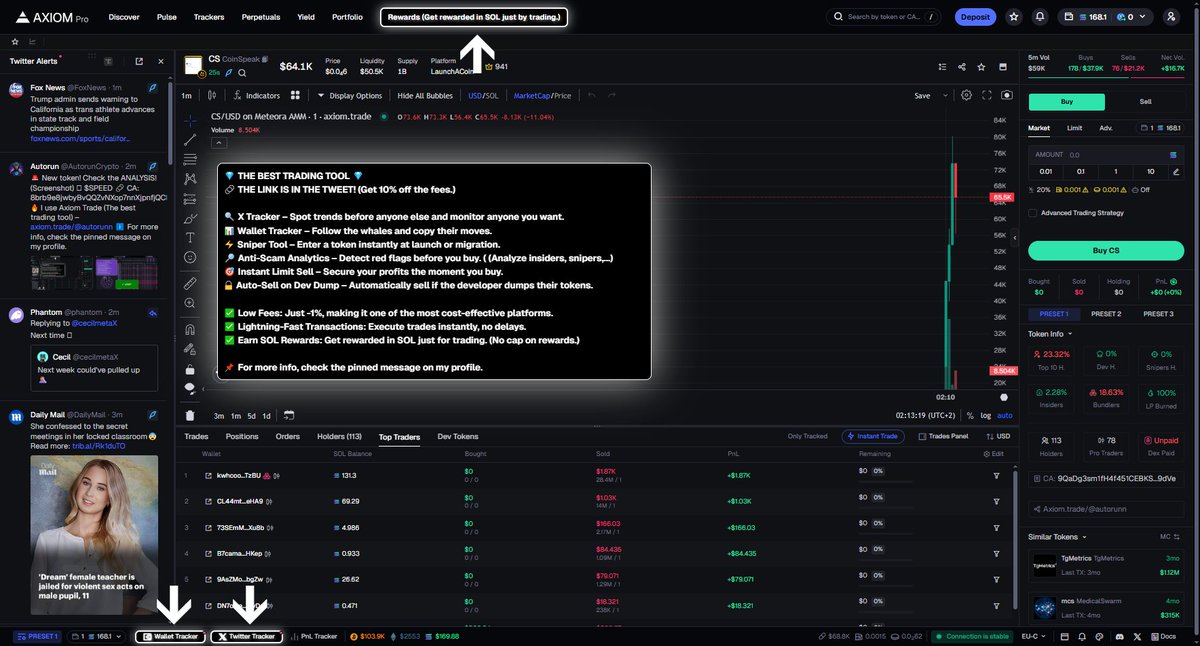This screenshot has height=646, width=1200.
Task: Toggle Only Tracked traders filter
Action: click(x=807, y=436)
